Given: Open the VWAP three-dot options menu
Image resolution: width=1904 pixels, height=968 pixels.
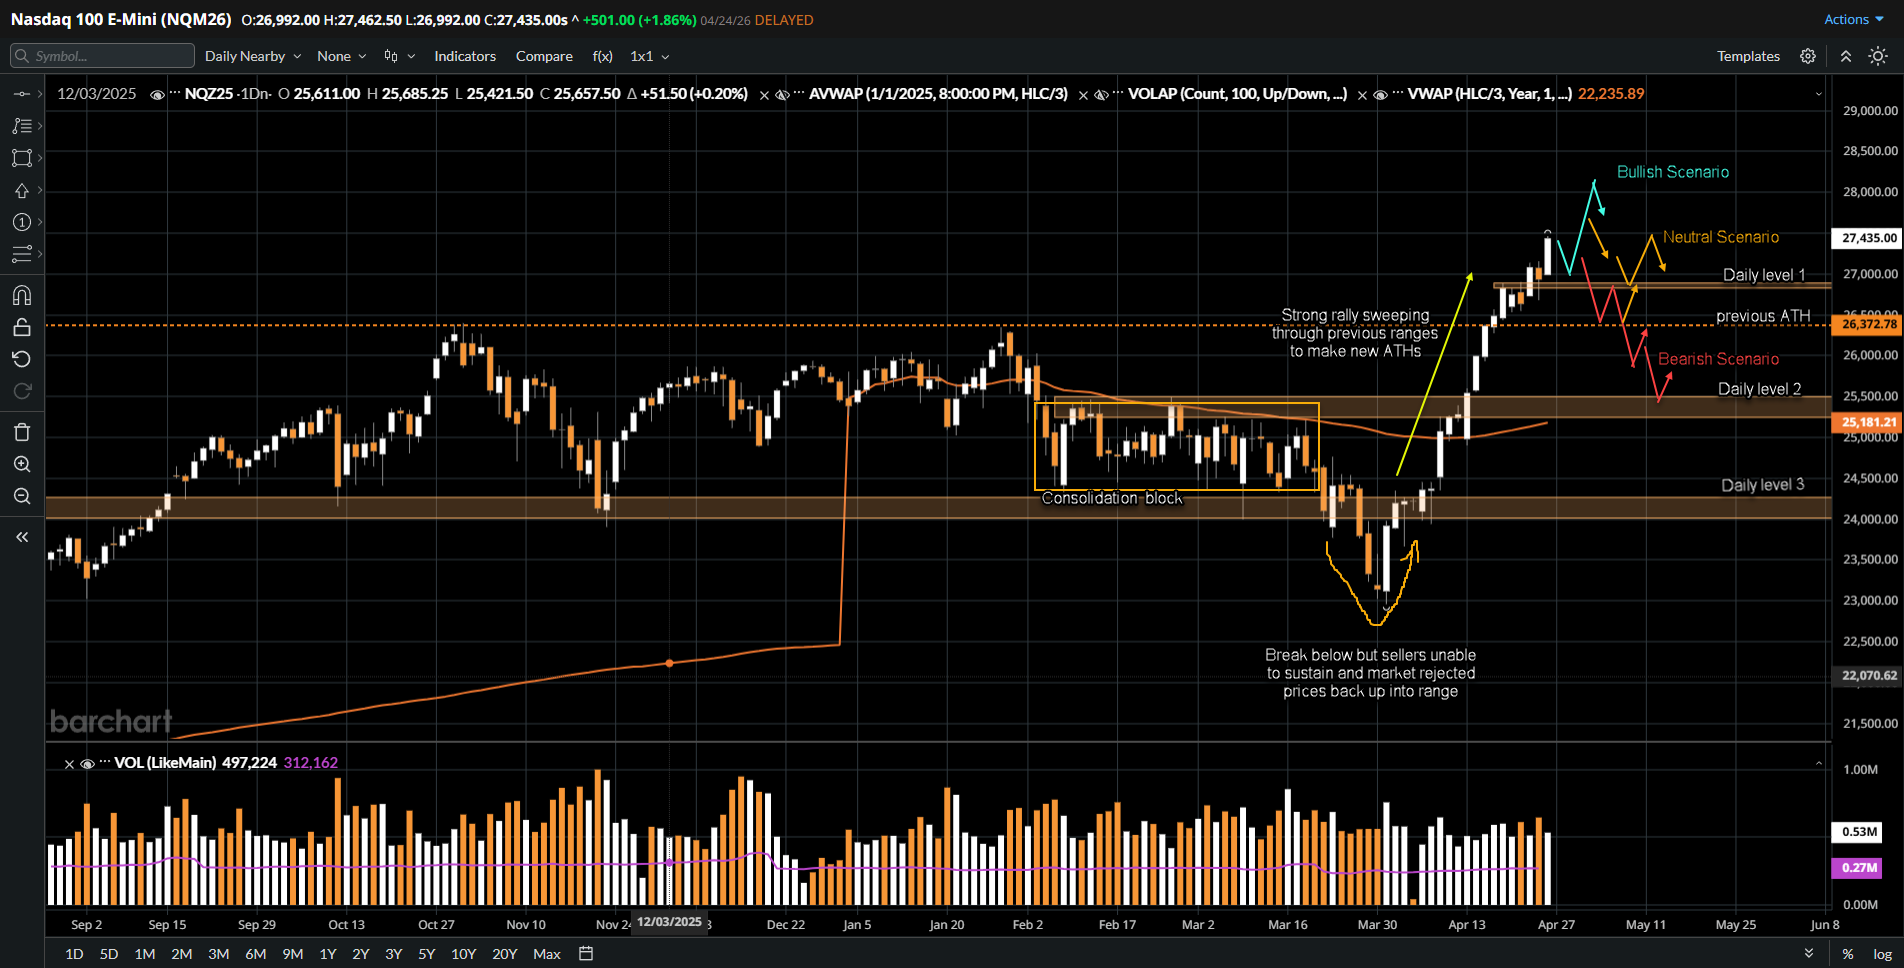Looking at the screenshot, I should [x=1397, y=94].
